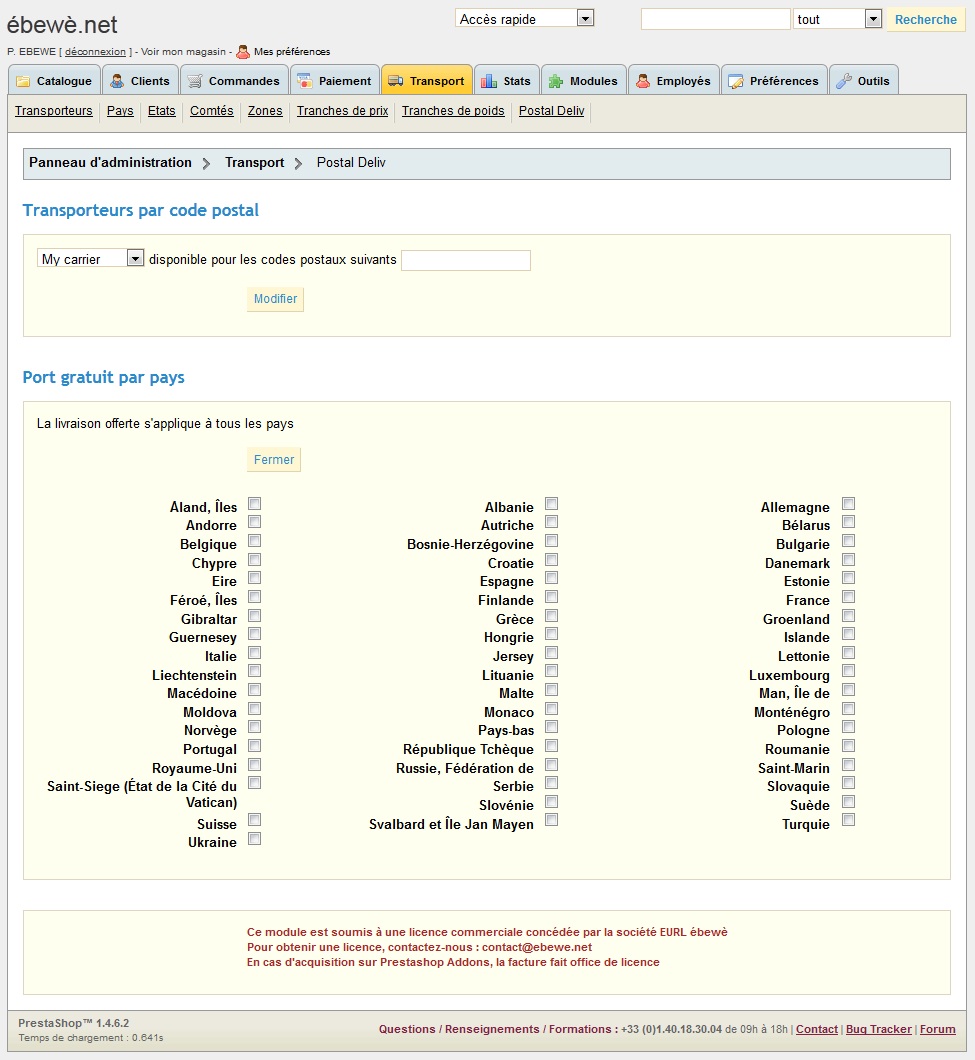This screenshot has width=975, height=1060.
Task: Click the PrestaShop™ 1.4.6.2 version text
Action: point(74,1023)
